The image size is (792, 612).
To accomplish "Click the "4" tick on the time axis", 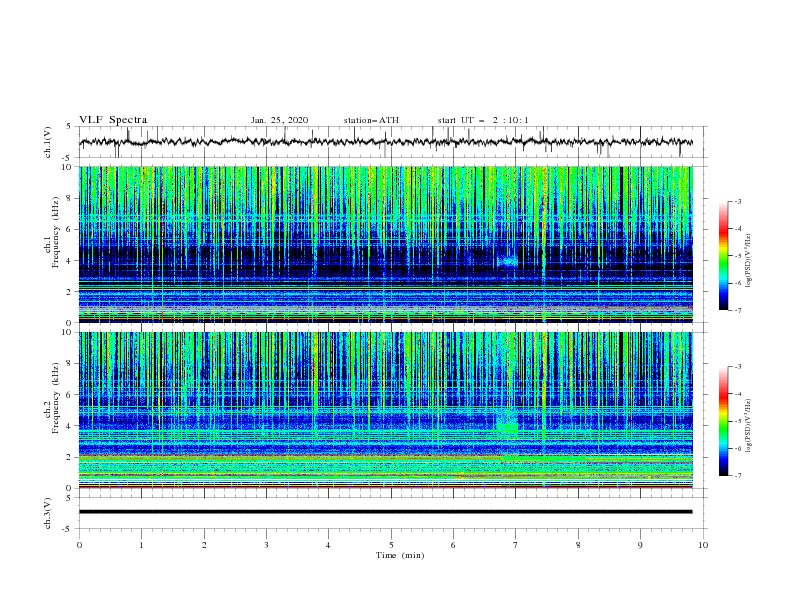I will (x=328, y=545).
